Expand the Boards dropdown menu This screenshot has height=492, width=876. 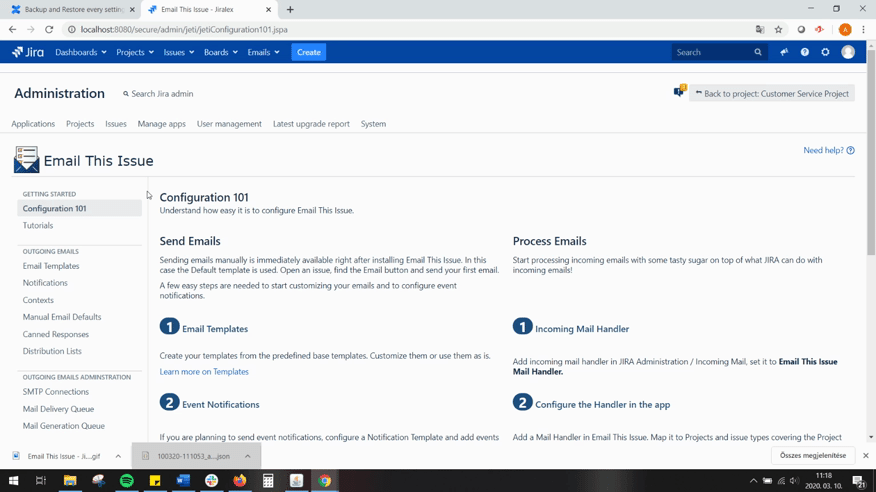coord(221,52)
